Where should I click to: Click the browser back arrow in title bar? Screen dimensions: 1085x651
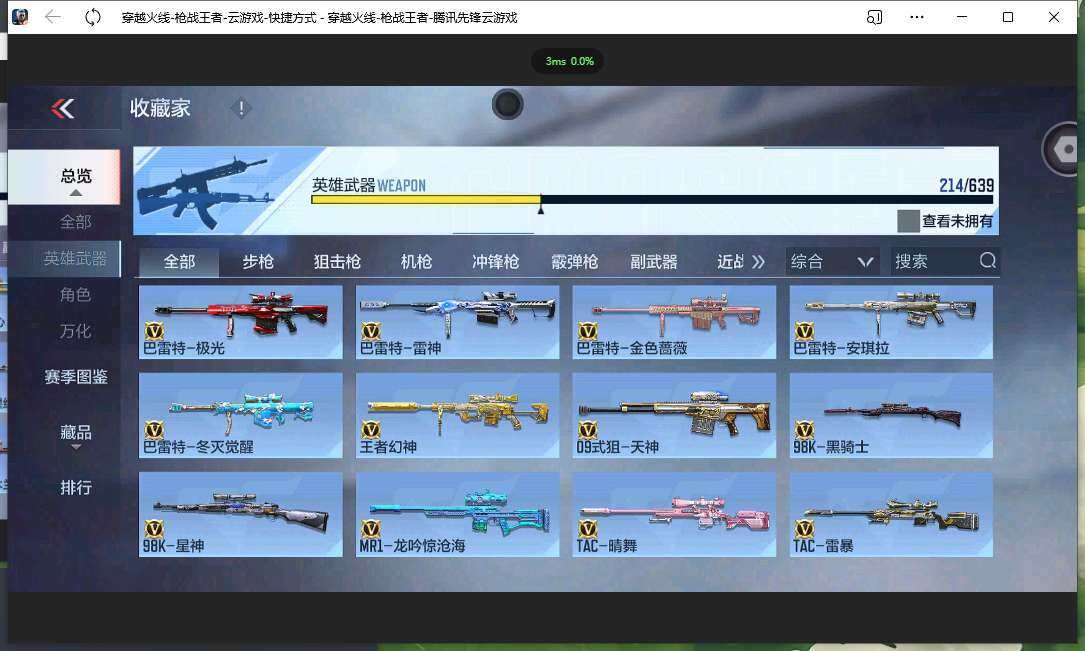53,17
